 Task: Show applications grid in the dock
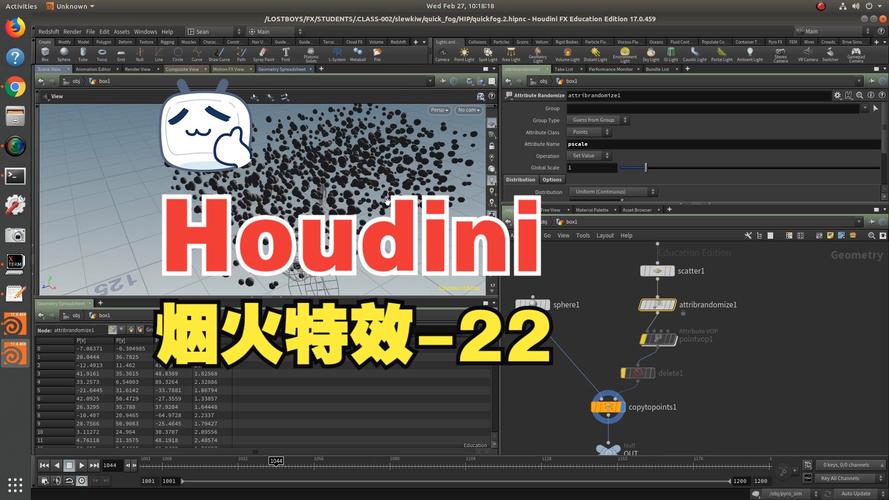pyautogui.click(x=15, y=485)
